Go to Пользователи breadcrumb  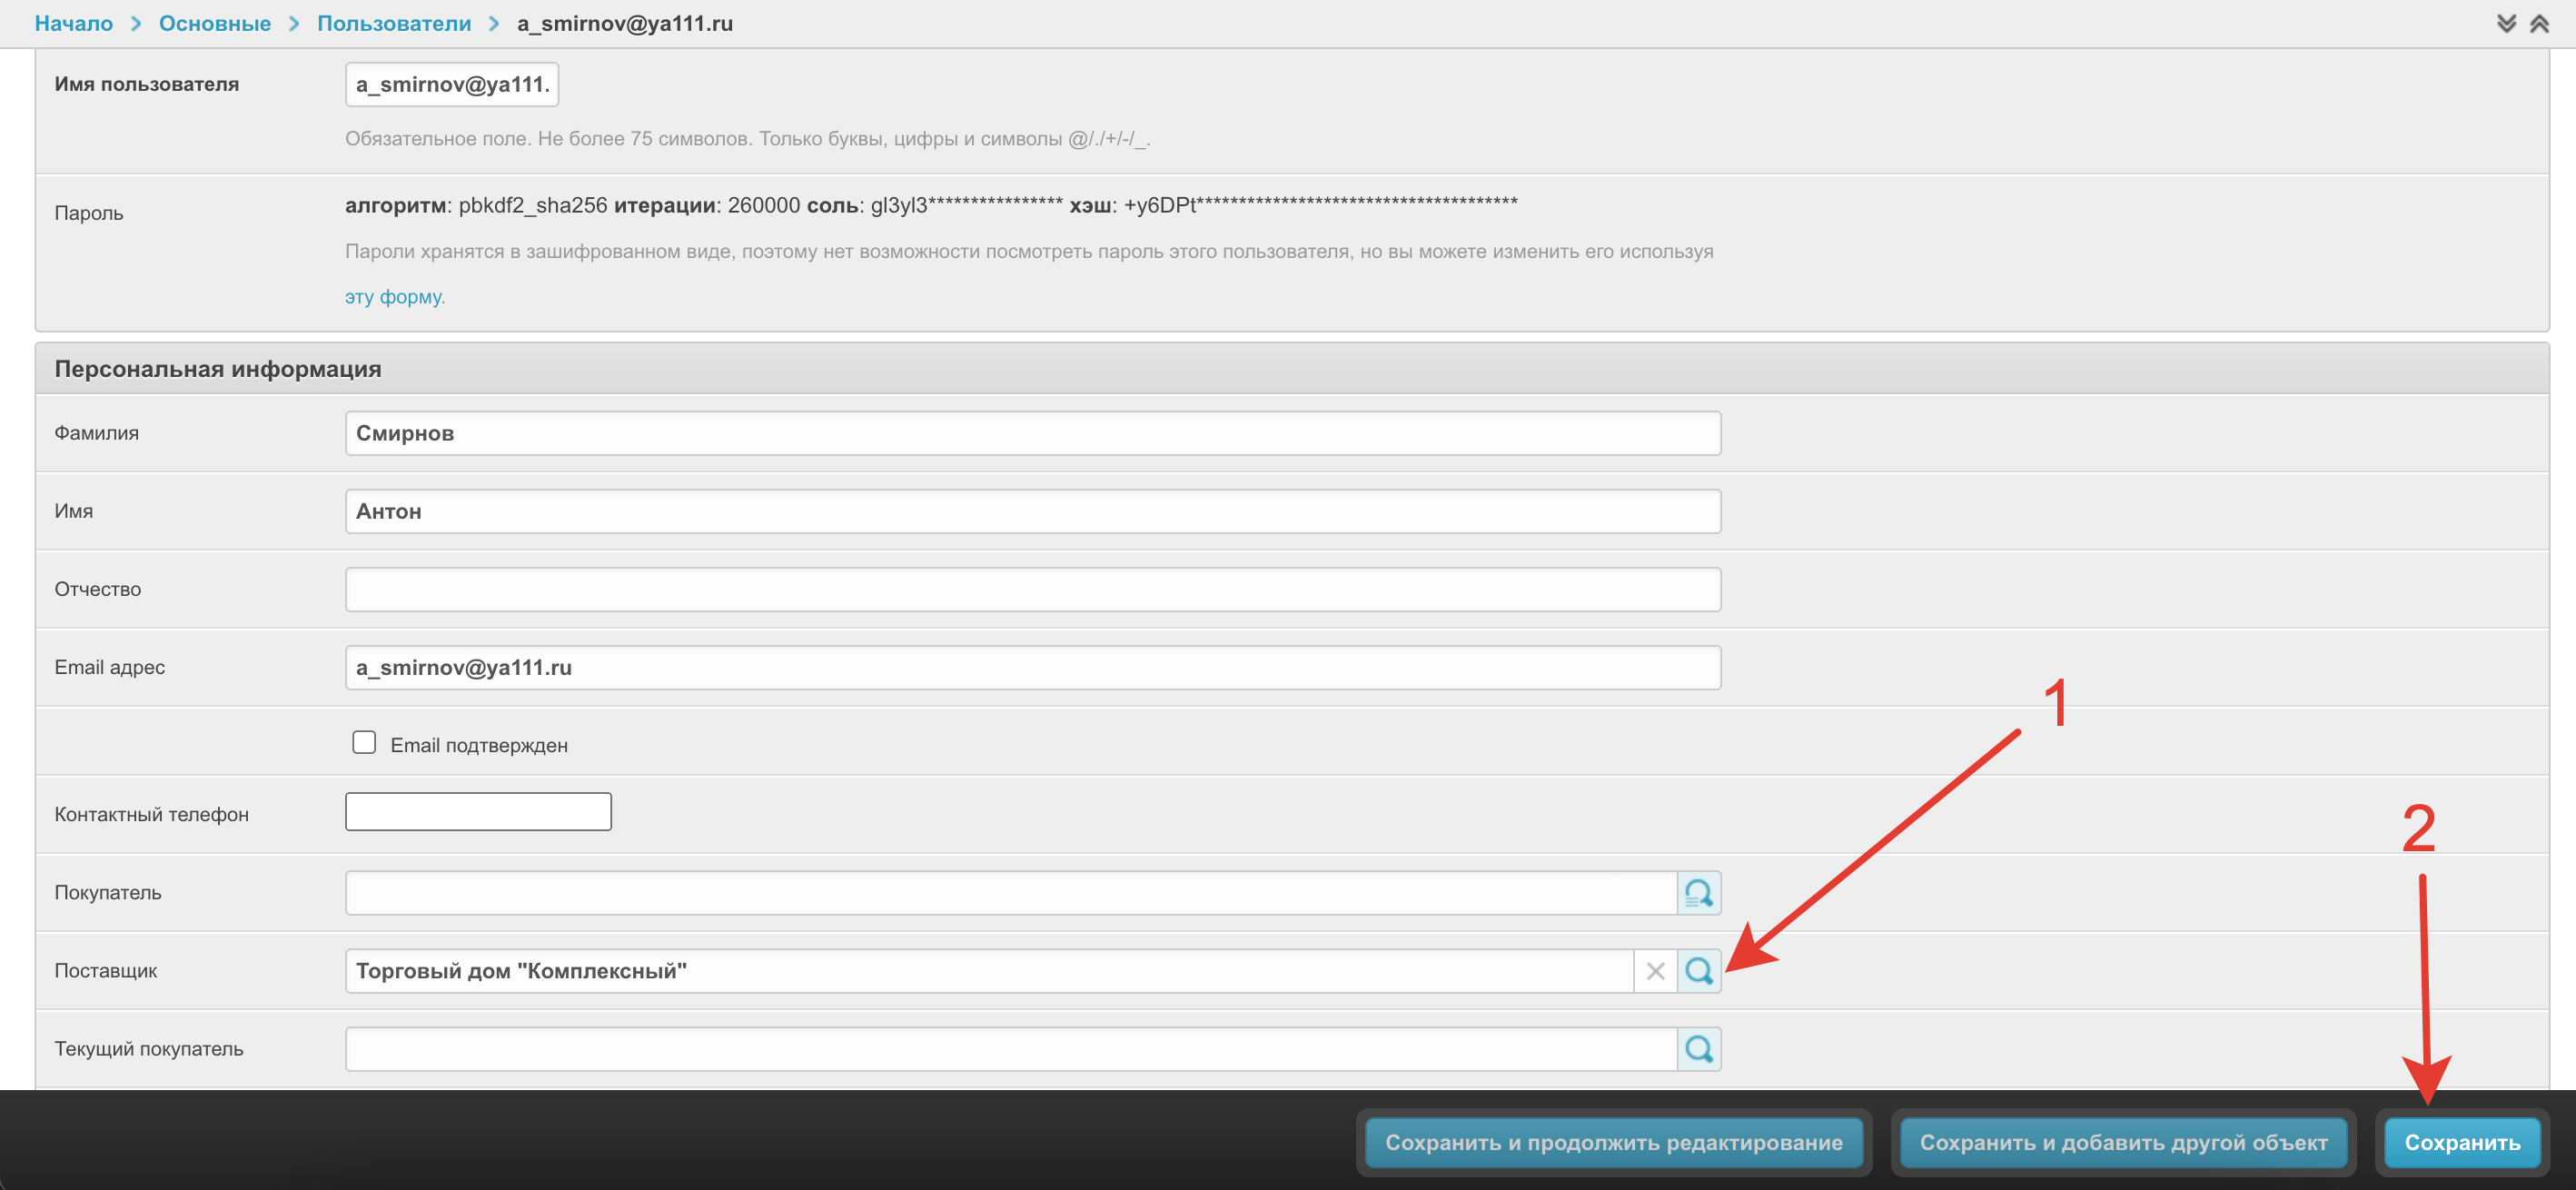pyautogui.click(x=394, y=23)
